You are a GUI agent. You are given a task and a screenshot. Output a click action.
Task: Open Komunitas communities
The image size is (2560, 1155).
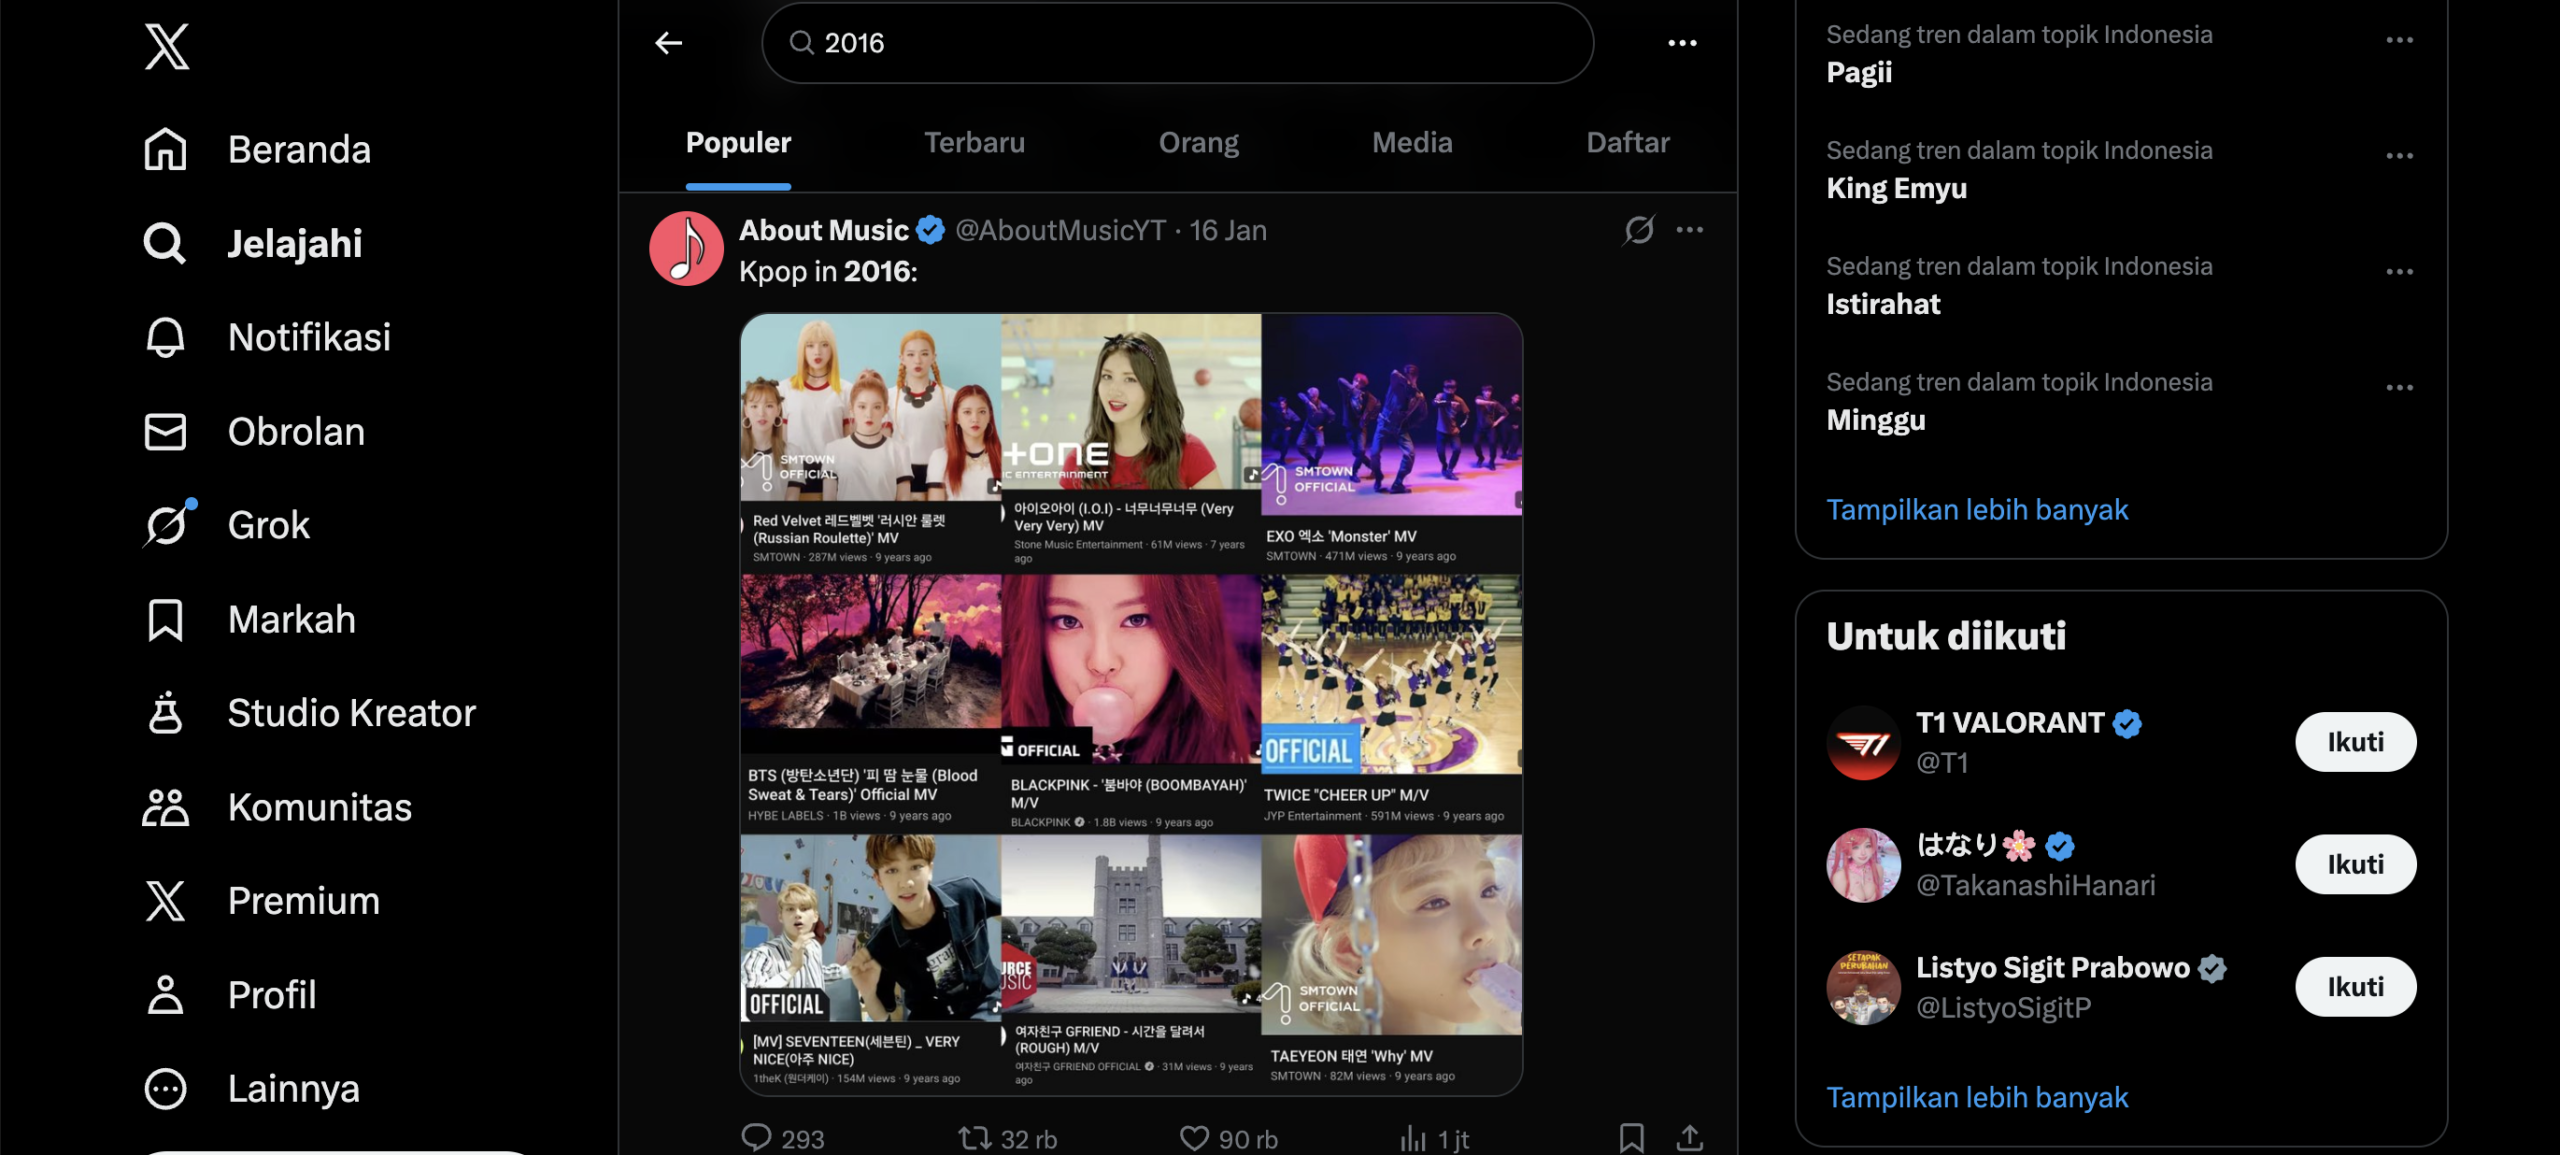(277, 808)
